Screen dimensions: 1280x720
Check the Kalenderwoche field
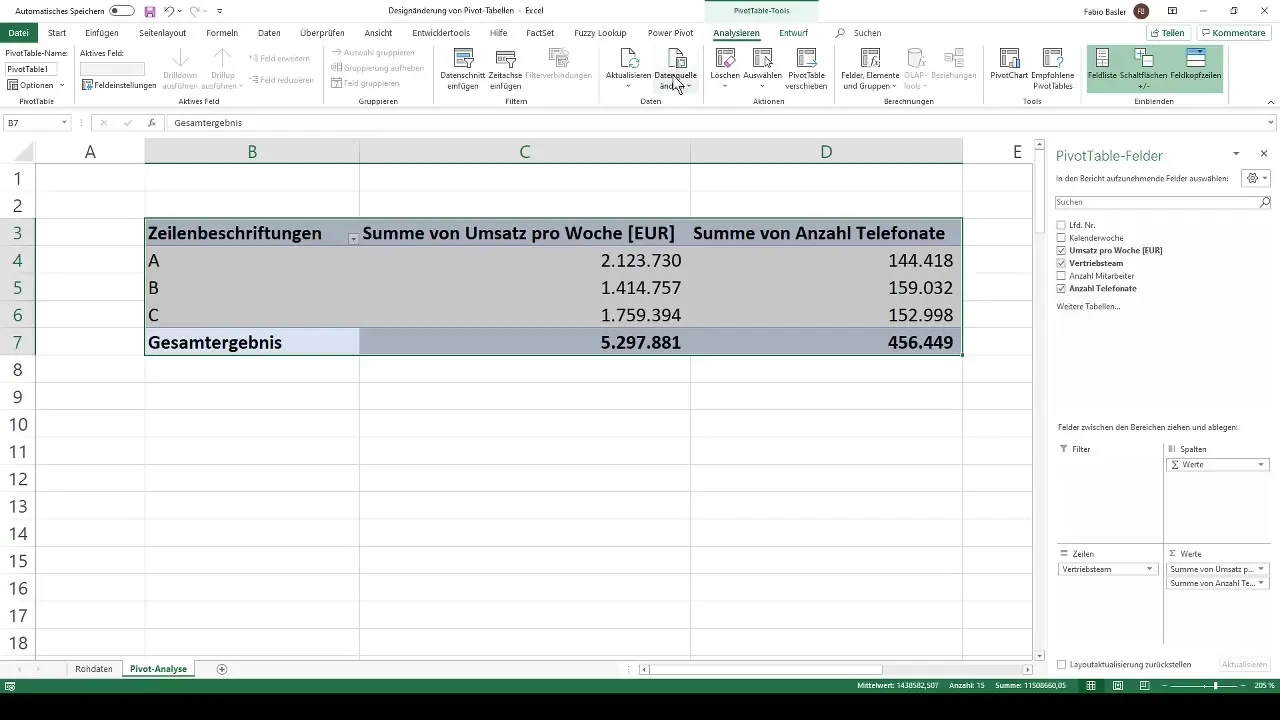1062,238
